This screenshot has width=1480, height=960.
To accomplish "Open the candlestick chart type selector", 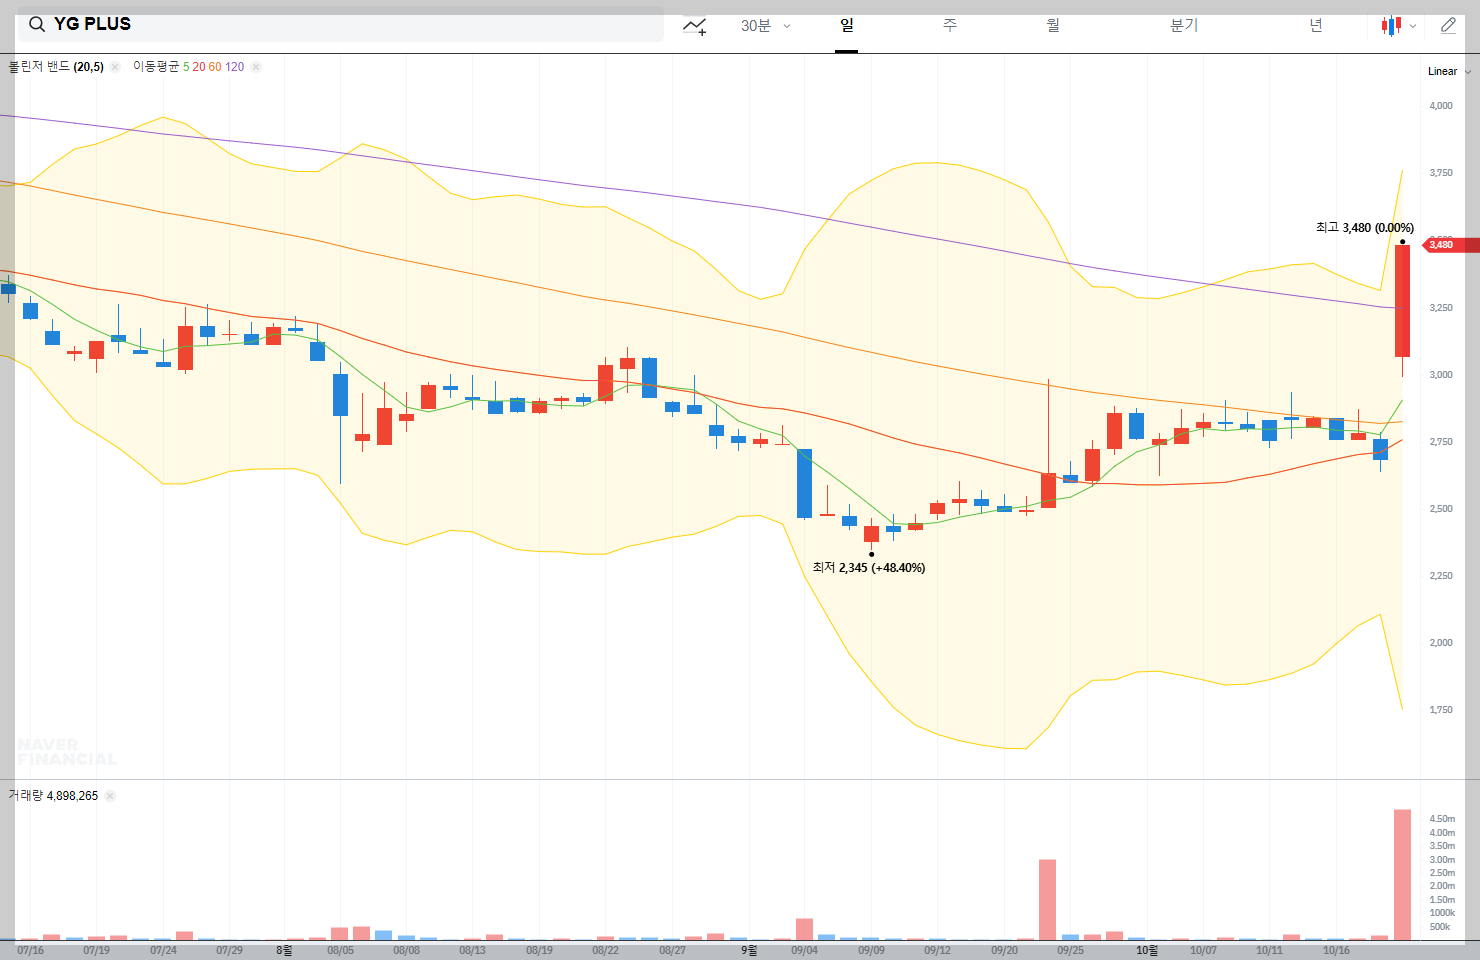I will 1391,26.
